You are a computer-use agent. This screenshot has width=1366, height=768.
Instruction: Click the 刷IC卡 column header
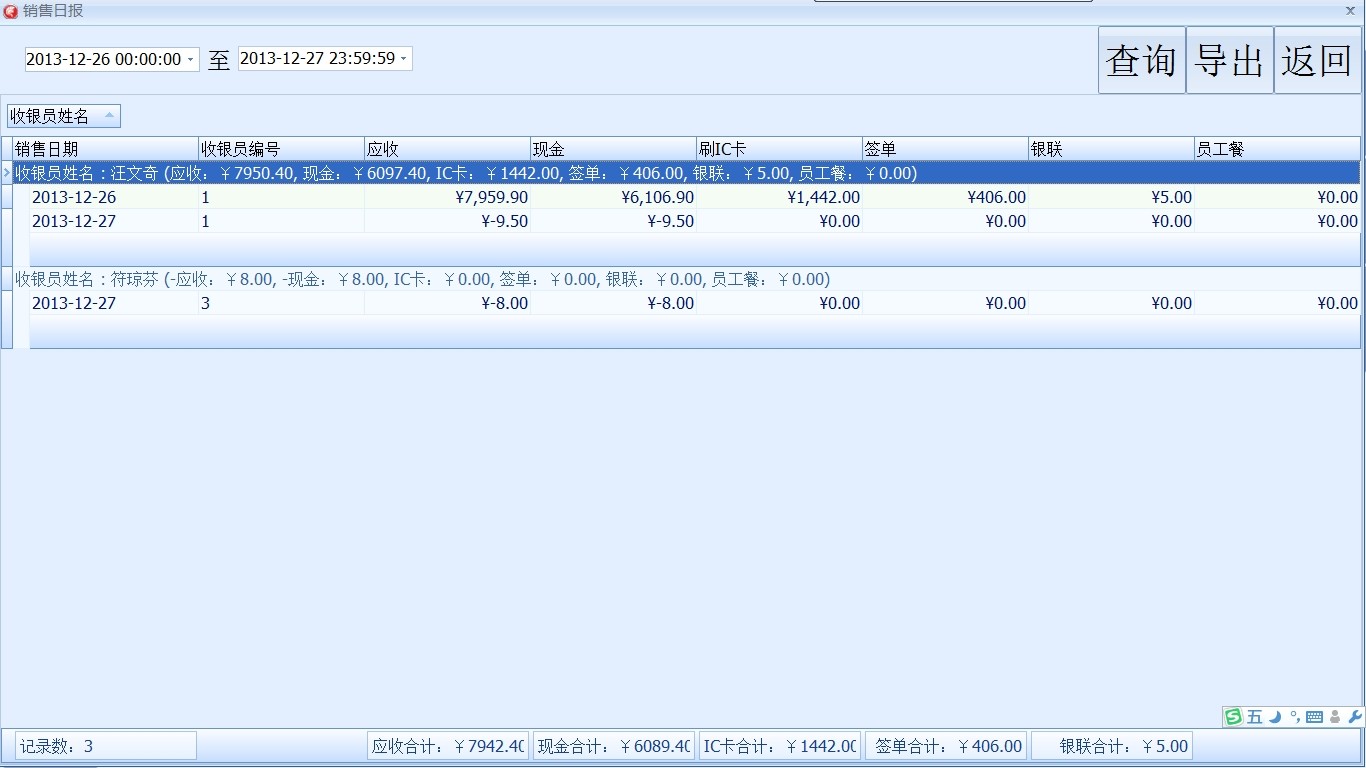pos(779,149)
